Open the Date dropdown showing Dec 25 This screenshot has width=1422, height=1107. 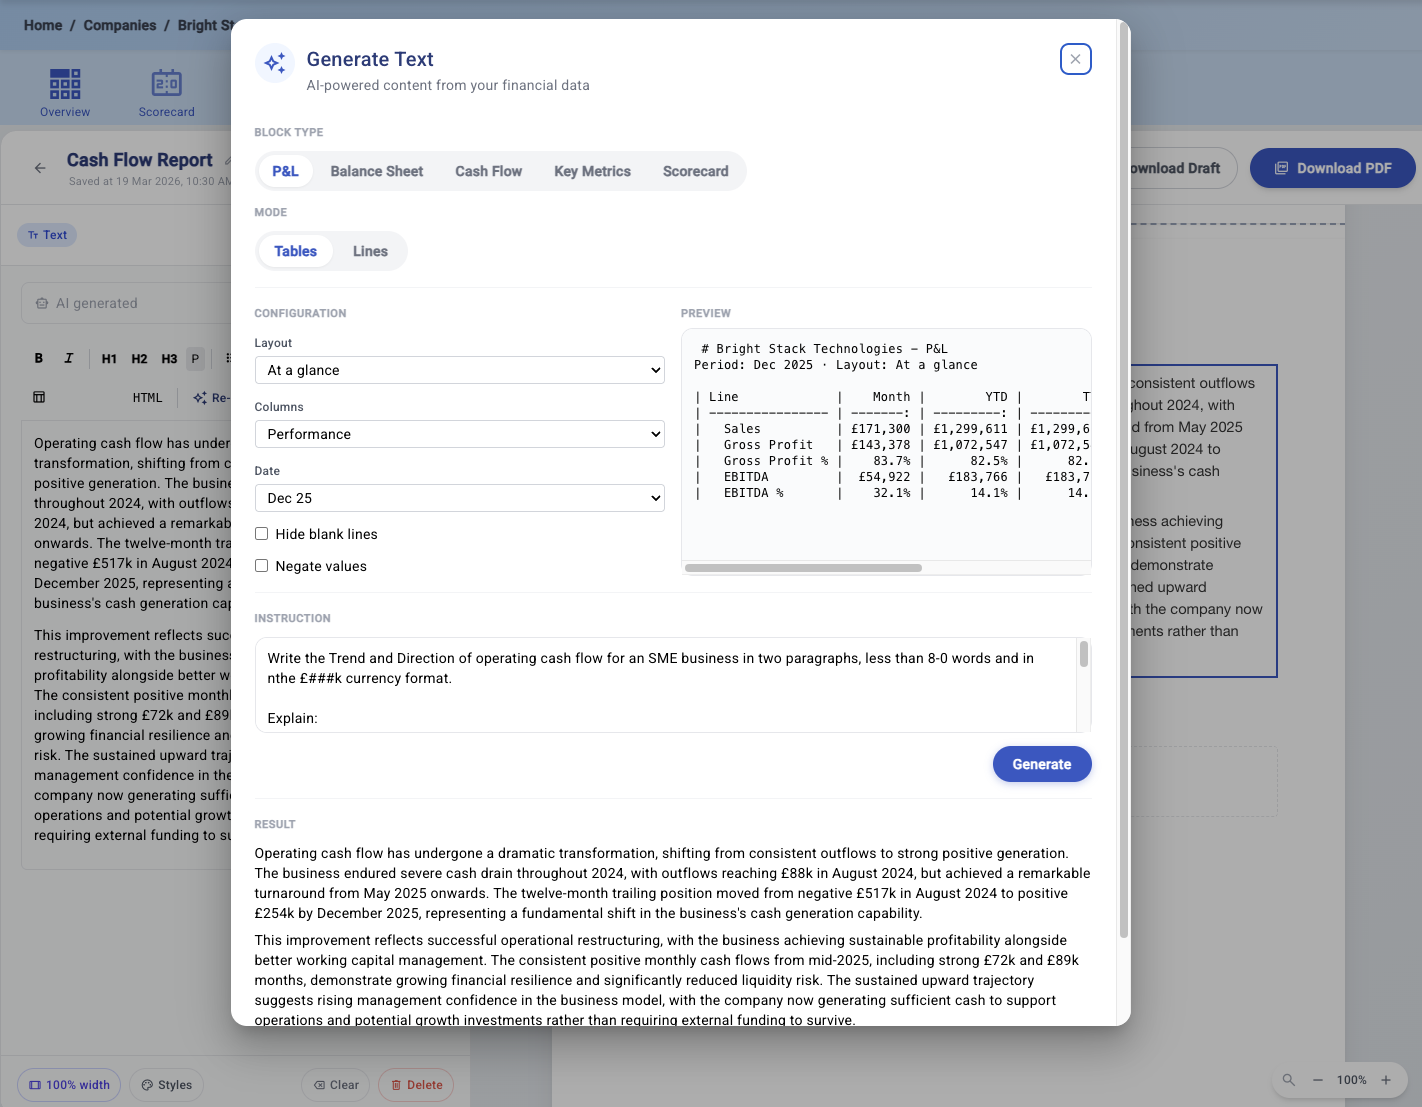point(460,498)
